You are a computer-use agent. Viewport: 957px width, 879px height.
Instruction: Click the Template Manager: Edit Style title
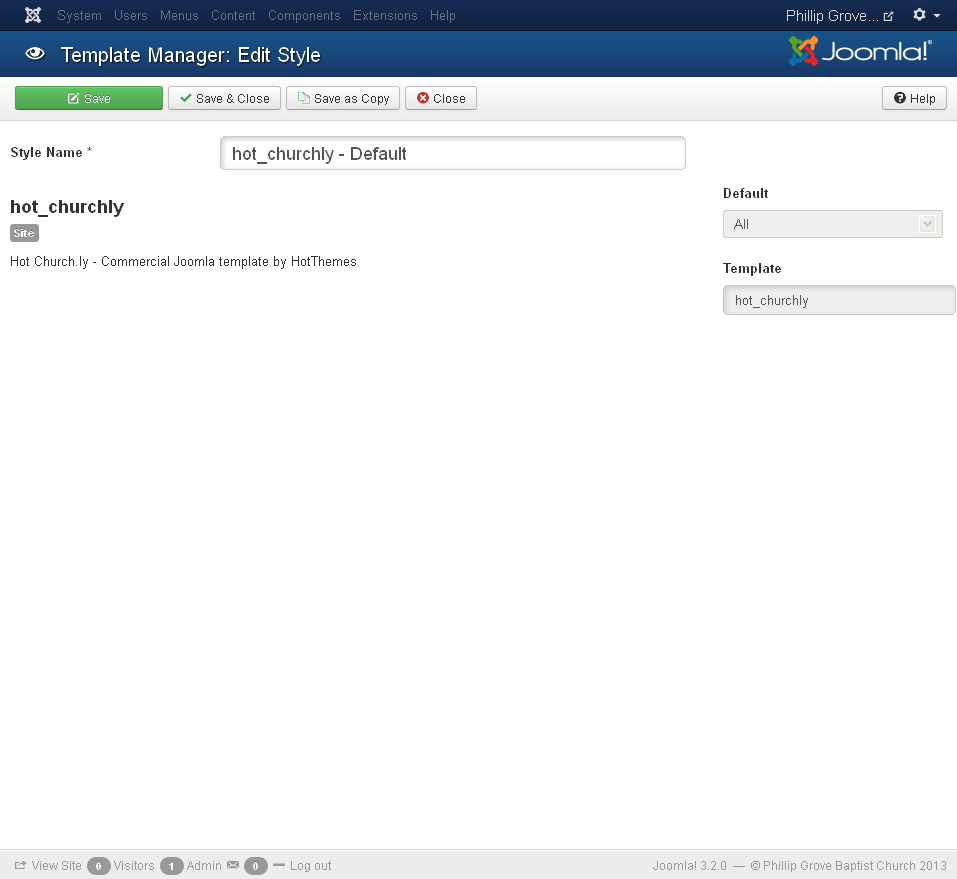(x=190, y=55)
